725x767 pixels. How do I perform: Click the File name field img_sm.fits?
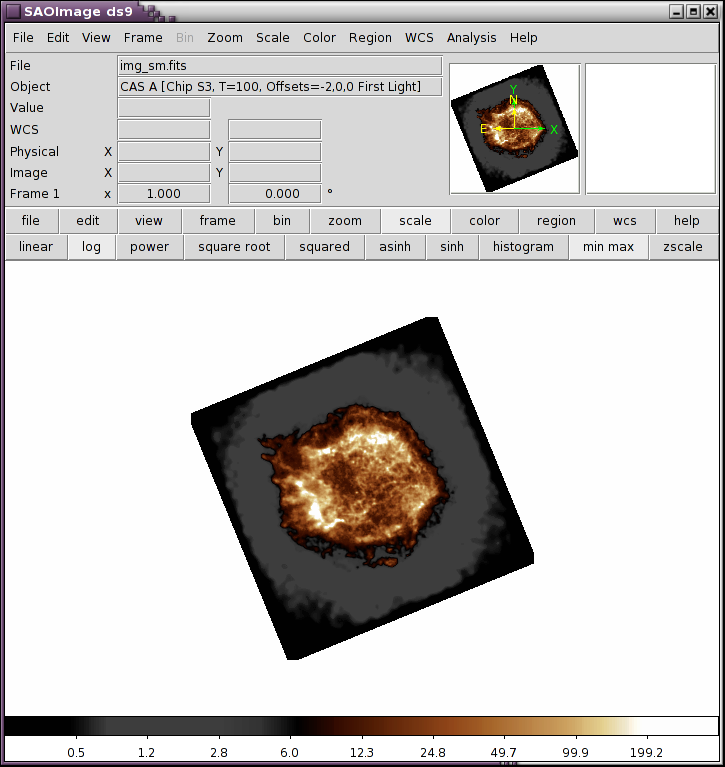pyautogui.click(x=279, y=66)
